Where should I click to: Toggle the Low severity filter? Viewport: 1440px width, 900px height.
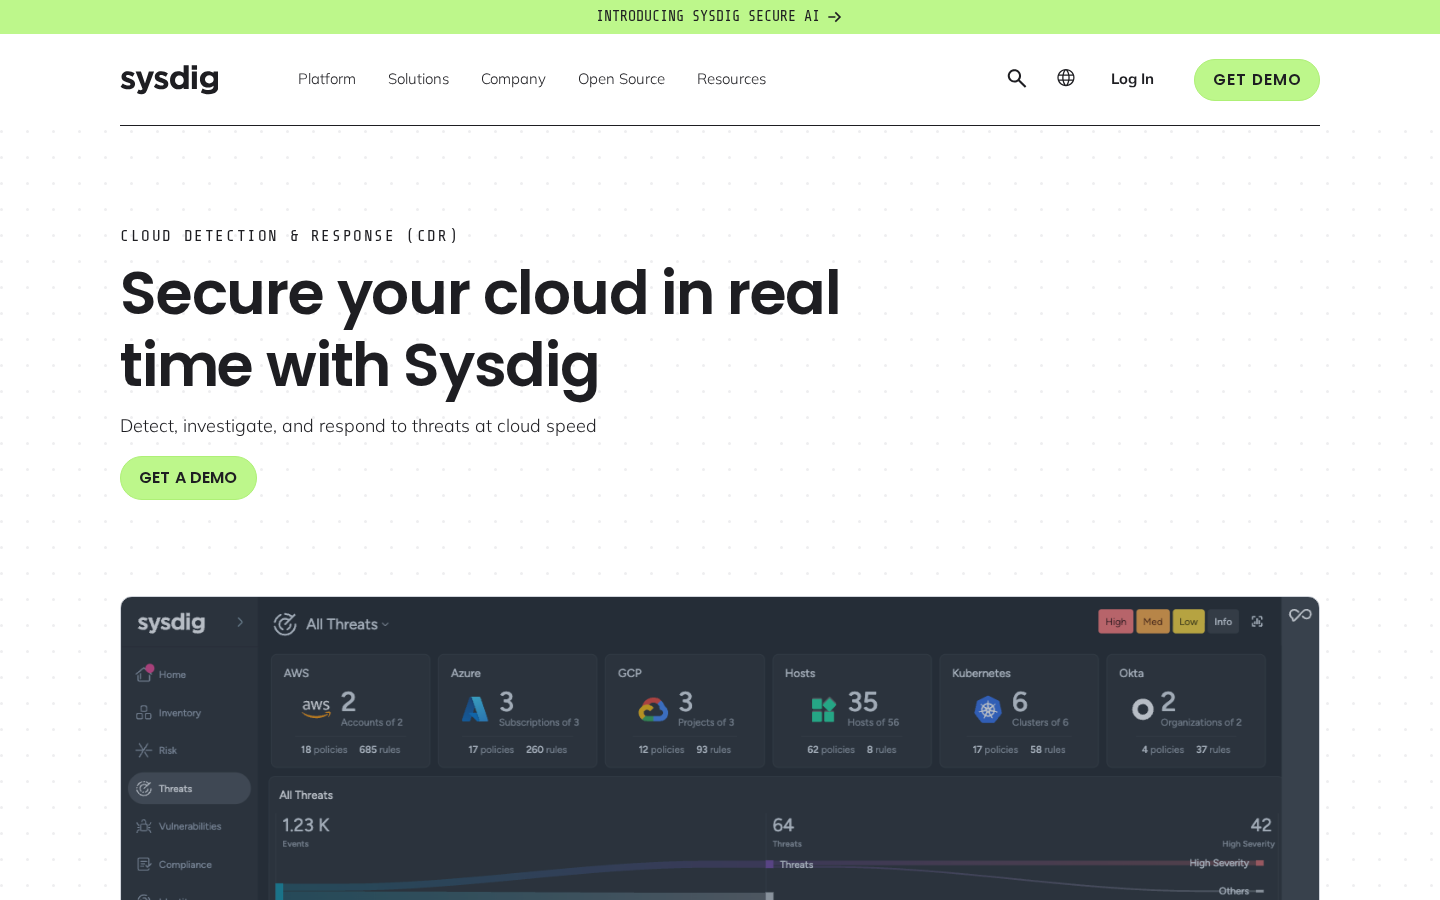1188,621
